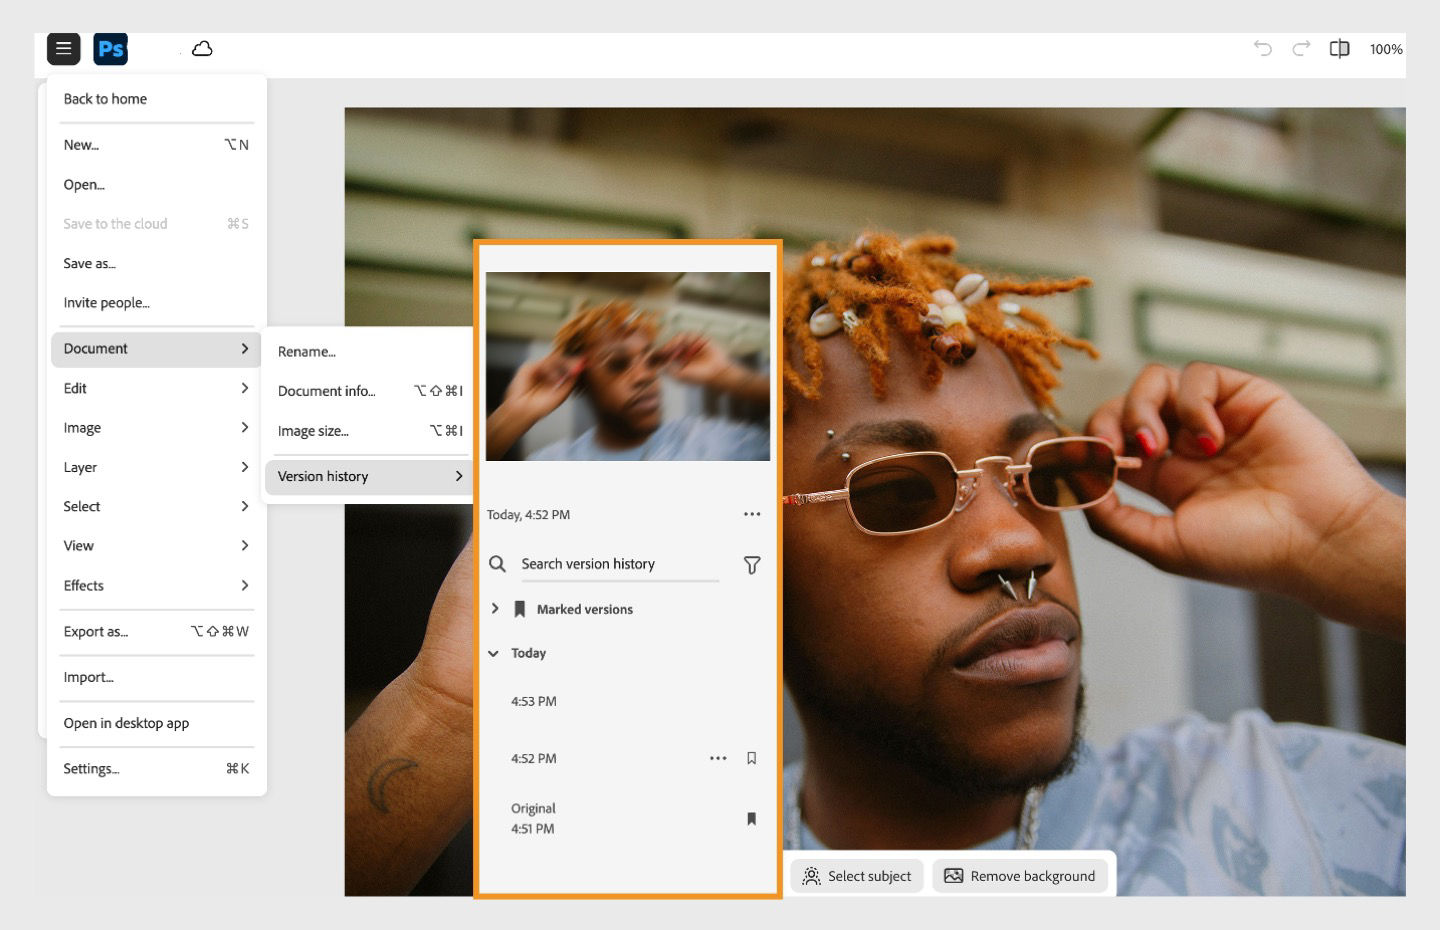The image size is (1440, 930).
Task: Click the search magnifier icon
Action: tap(497, 564)
